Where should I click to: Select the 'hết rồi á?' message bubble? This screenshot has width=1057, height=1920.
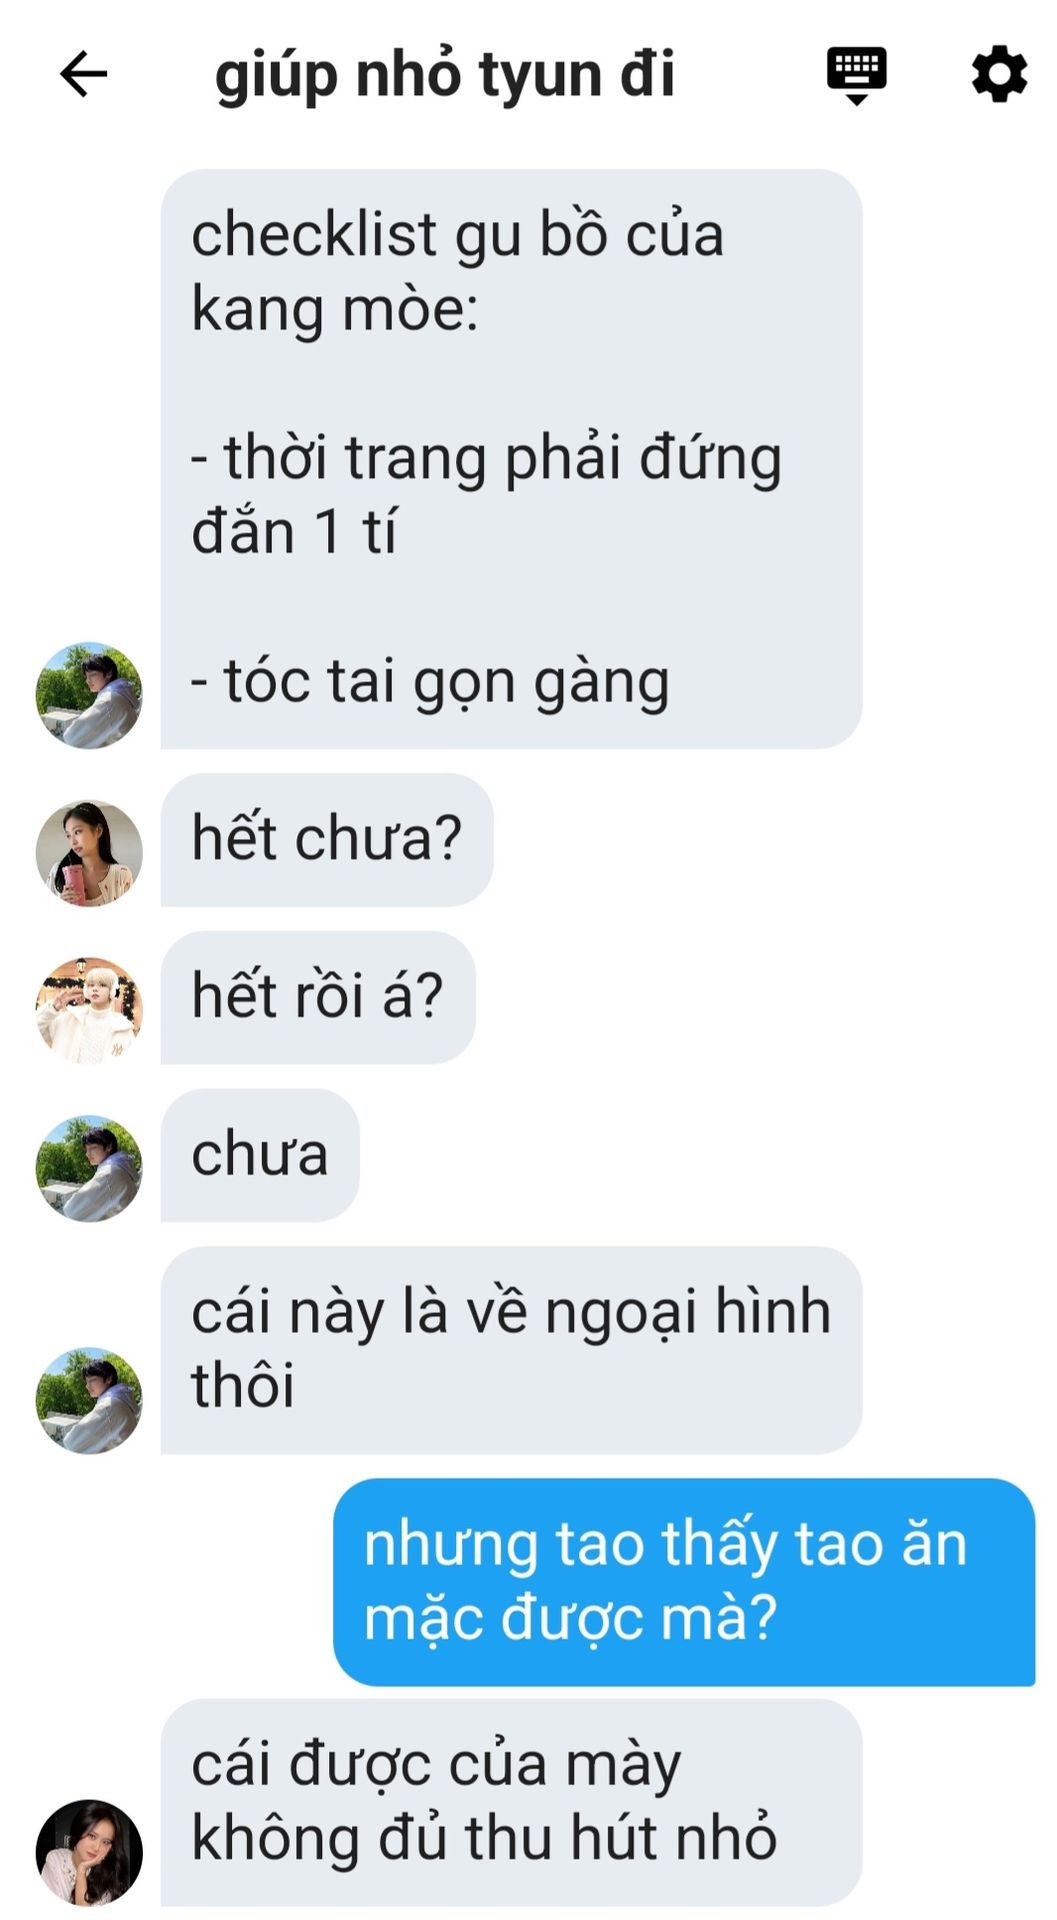(x=318, y=997)
